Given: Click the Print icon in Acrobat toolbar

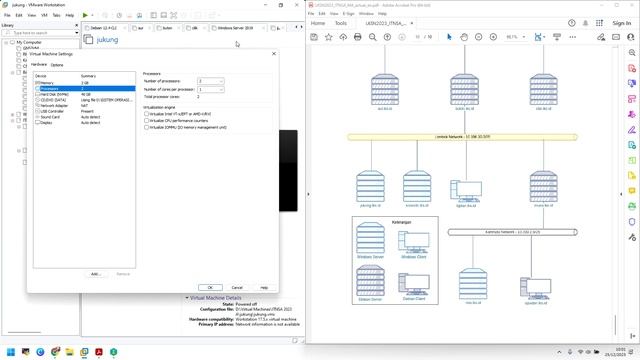Looking at the screenshot, I should click(x=358, y=37).
